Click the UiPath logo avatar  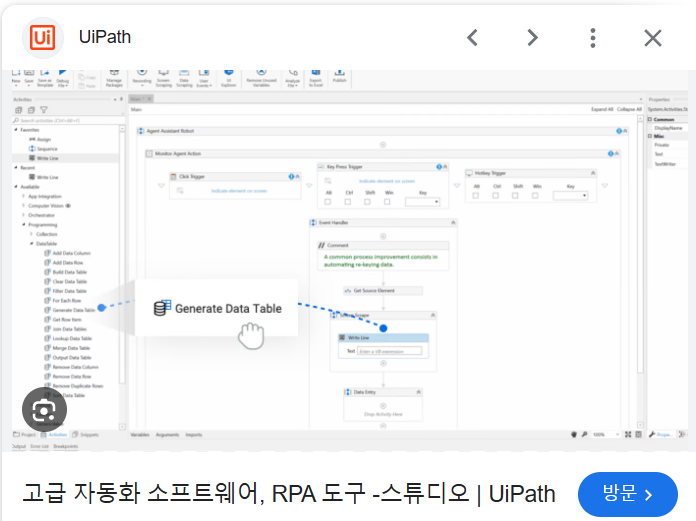(43, 38)
